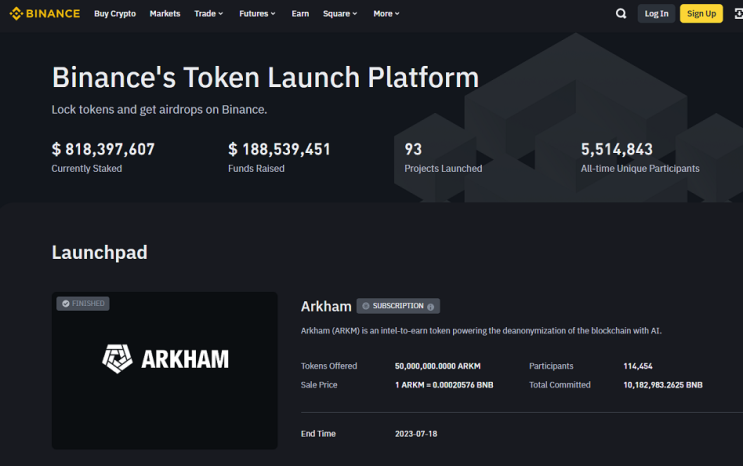Screen dimensions: 743x466
Task: Open the Earn menu item
Action: (300, 14)
